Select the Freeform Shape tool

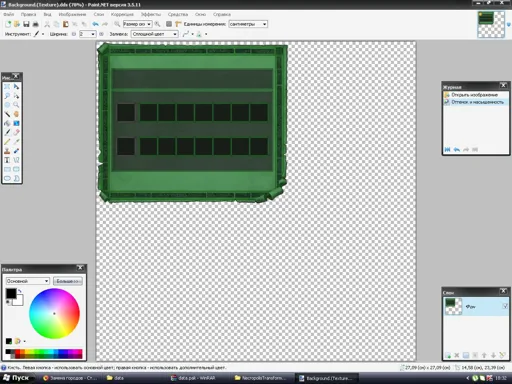[16, 178]
